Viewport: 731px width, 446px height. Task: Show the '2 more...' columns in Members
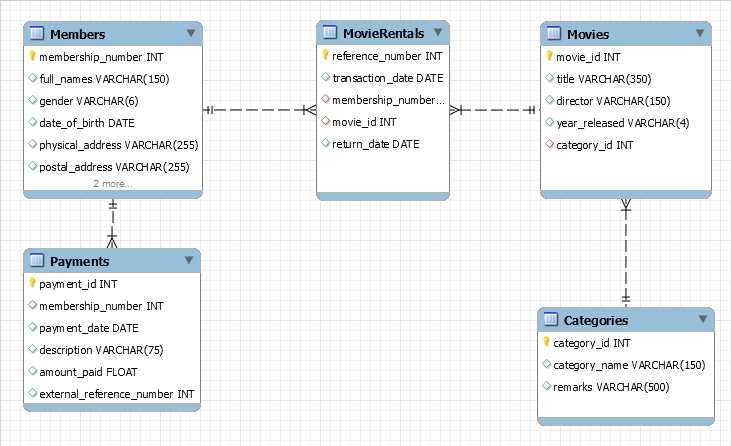113,184
